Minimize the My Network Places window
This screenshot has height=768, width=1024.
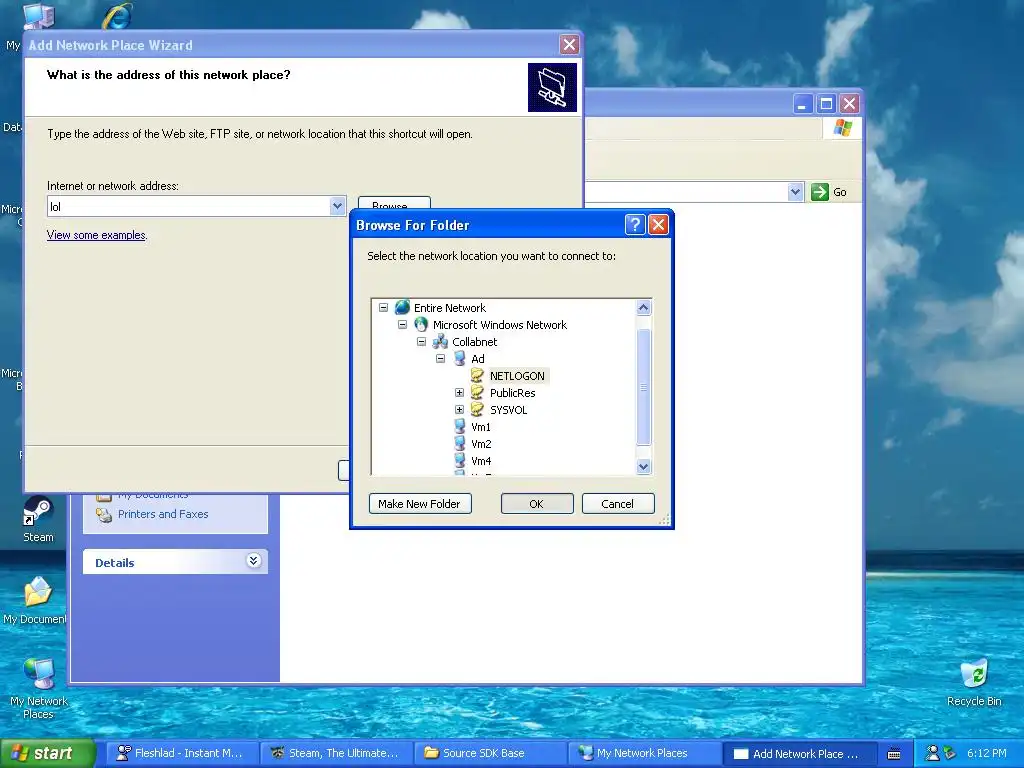point(803,103)
